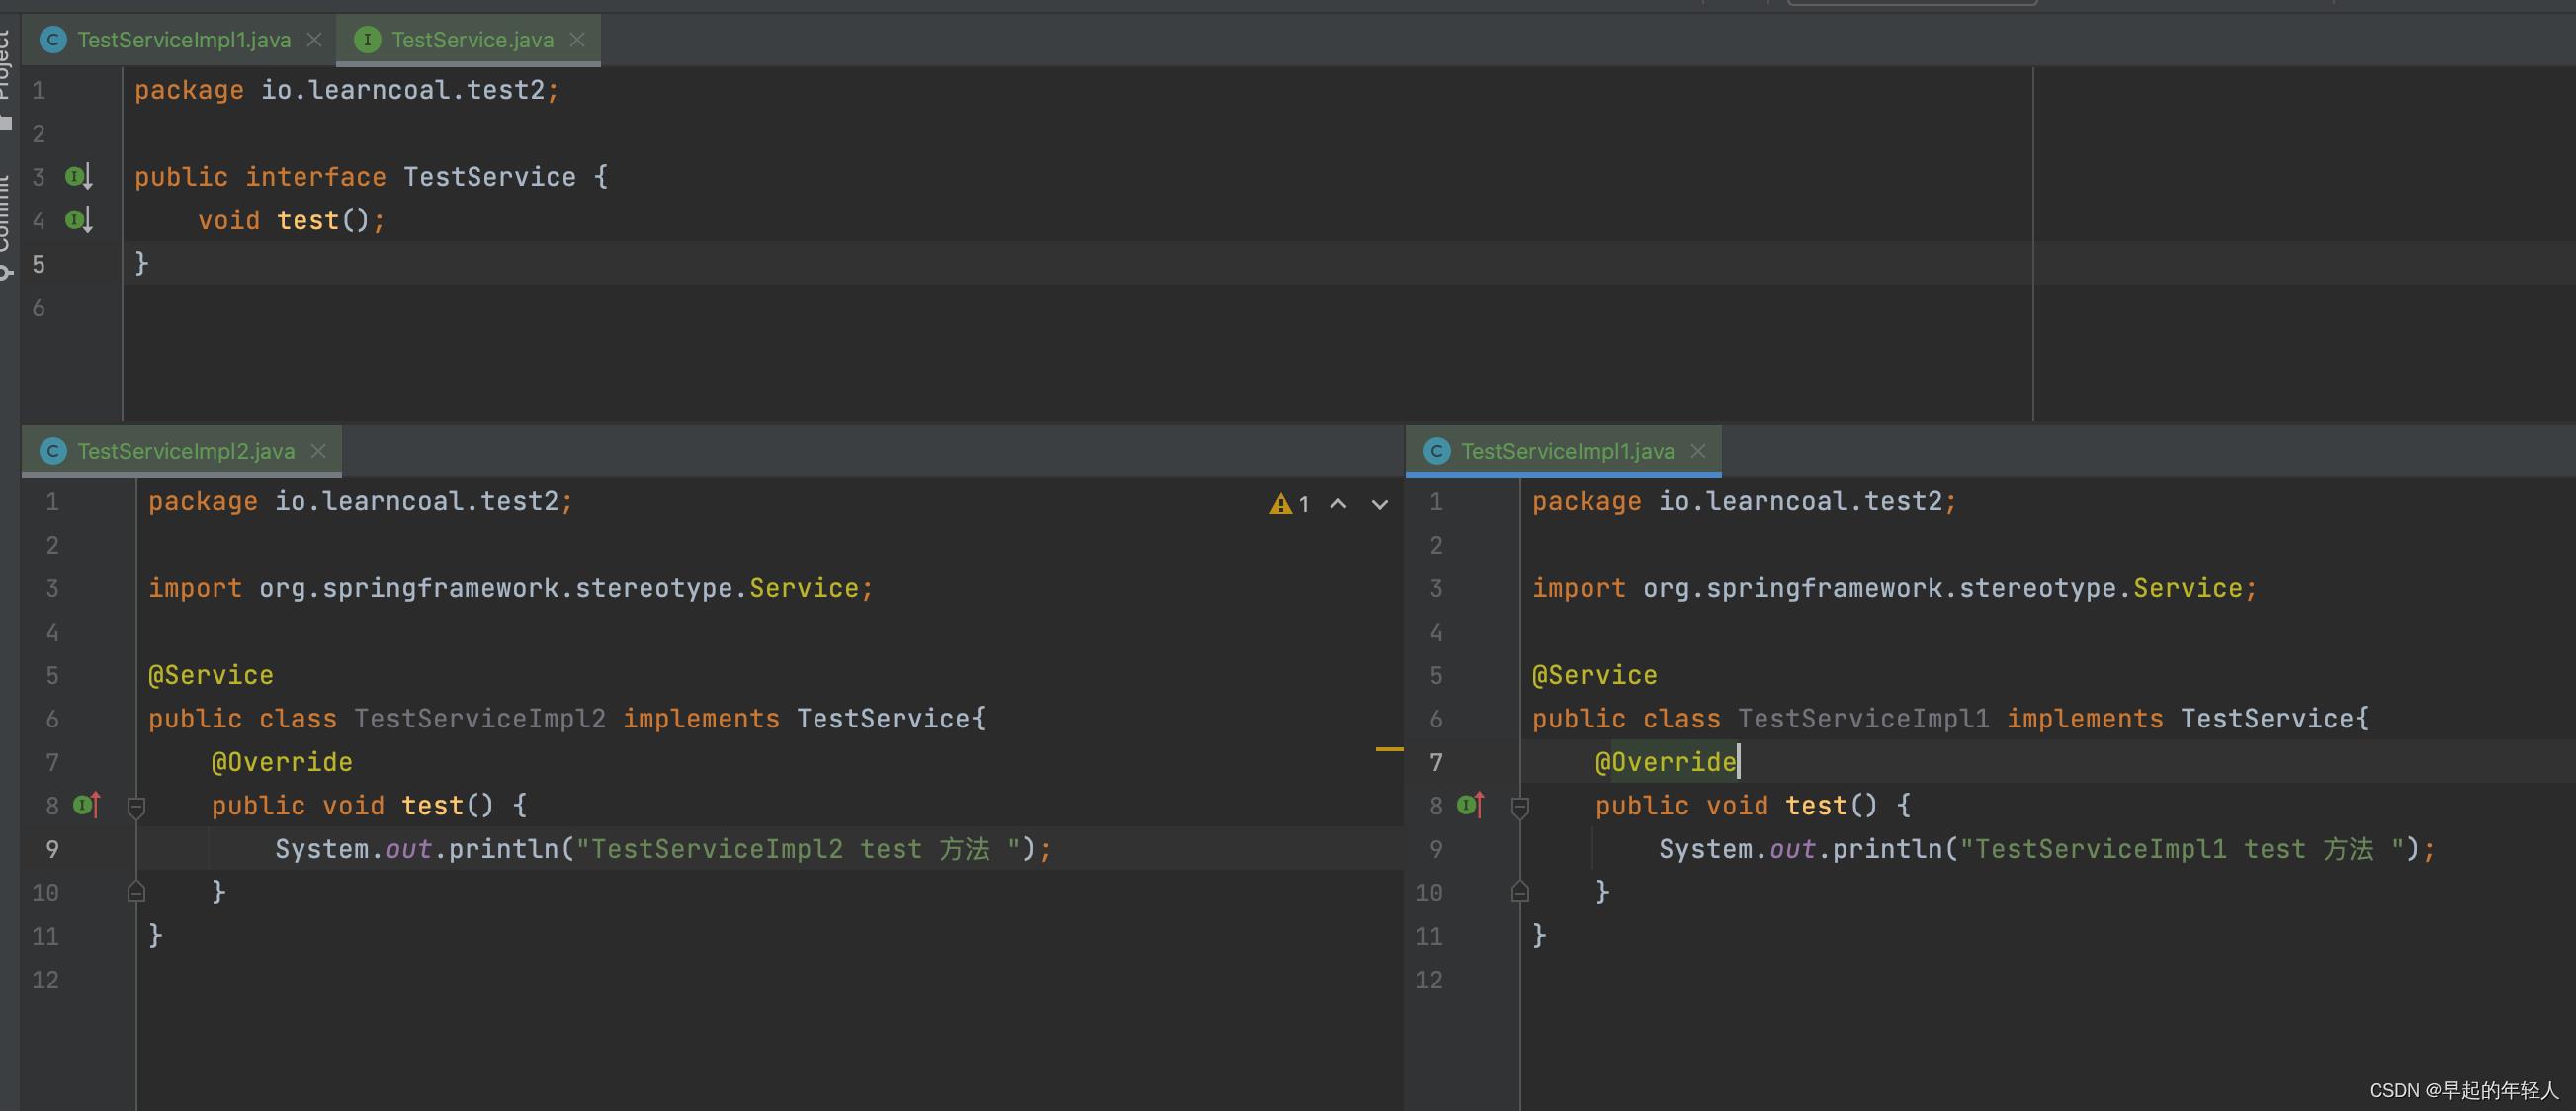Click line number 5 in the TestService.java gutter
Screen dimensions: 2576x1111
point(38,264)
